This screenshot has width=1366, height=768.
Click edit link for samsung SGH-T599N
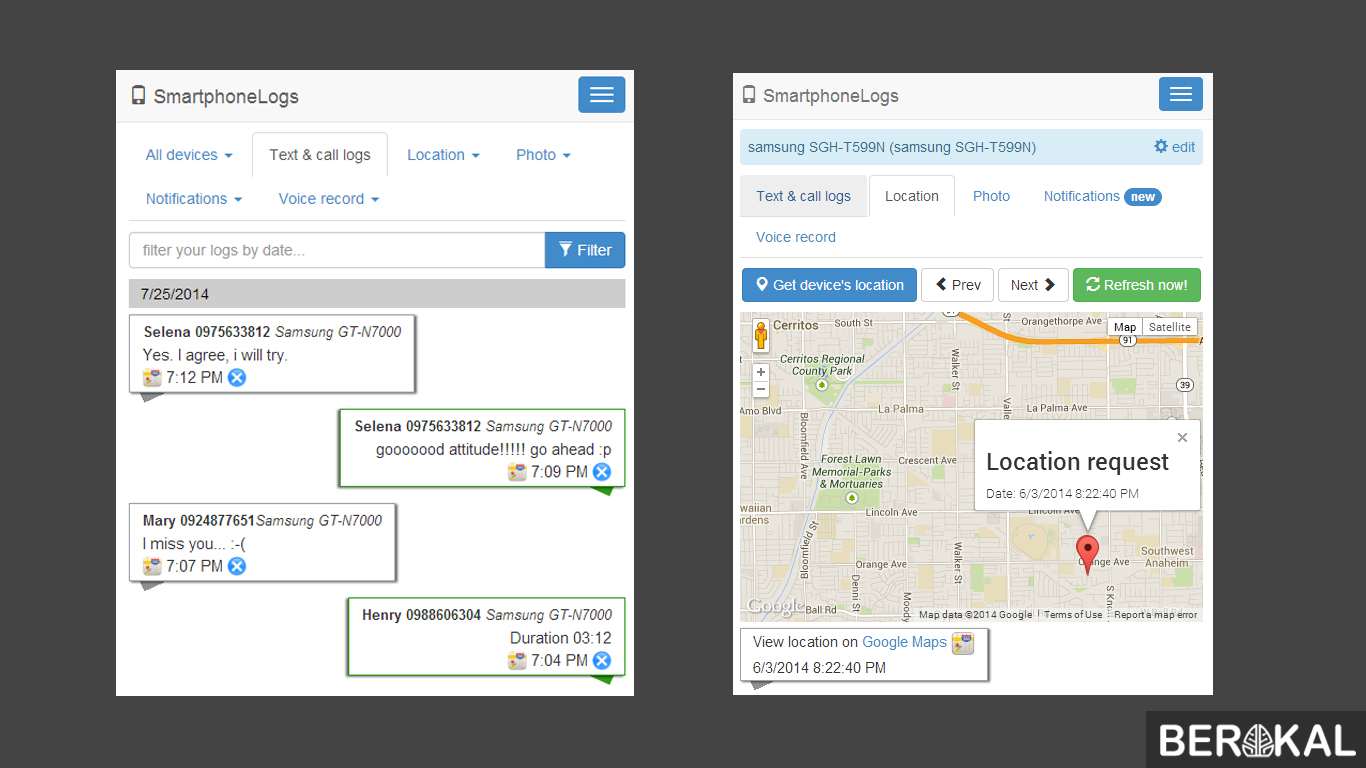(1183, 147)
